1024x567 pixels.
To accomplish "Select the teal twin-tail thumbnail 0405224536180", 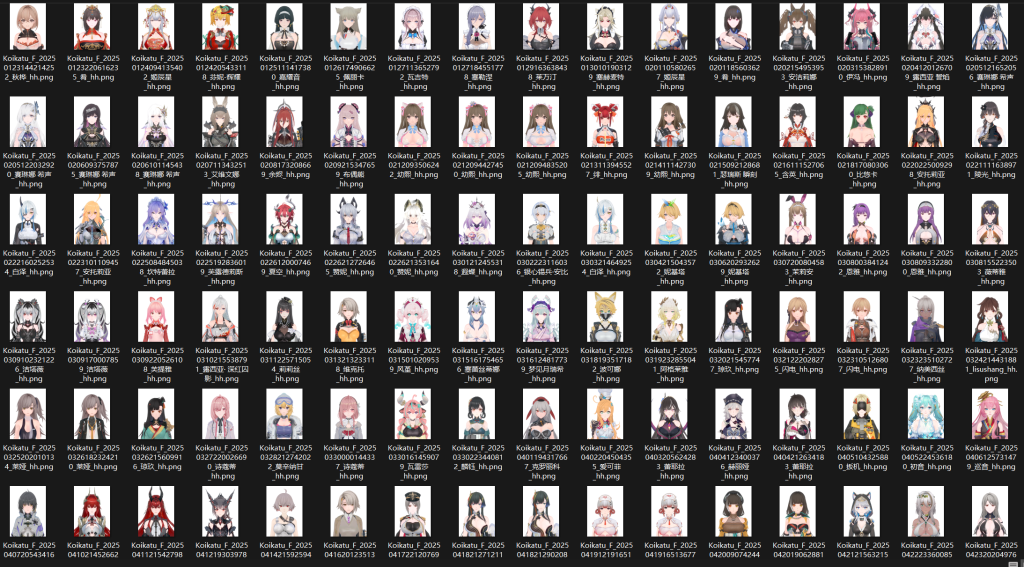I will pos(925,414).
